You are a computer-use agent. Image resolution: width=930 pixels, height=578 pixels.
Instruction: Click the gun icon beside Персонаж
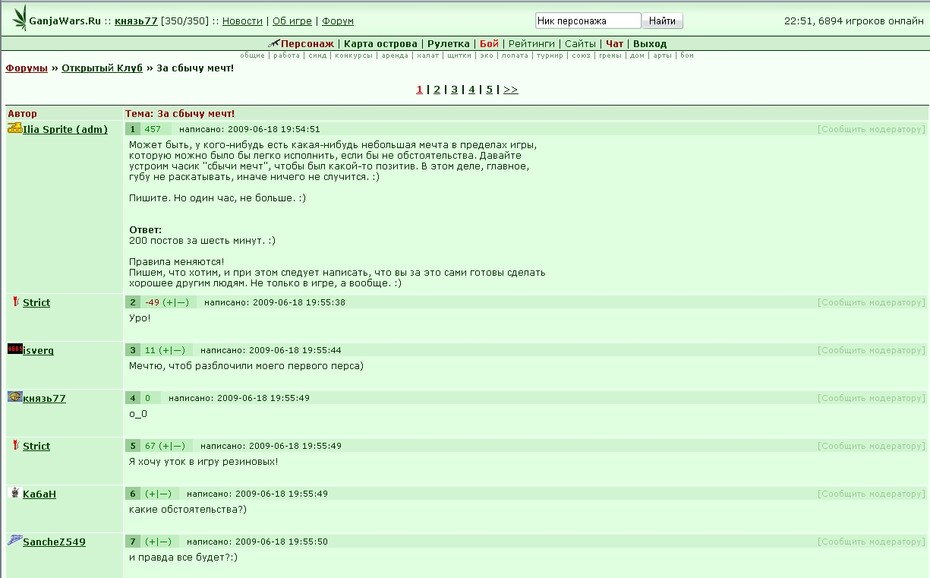[273, 43]
